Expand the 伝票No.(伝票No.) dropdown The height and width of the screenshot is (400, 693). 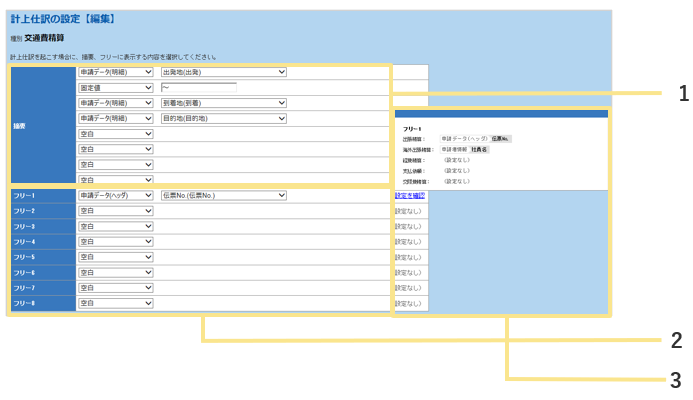(223, 195)
